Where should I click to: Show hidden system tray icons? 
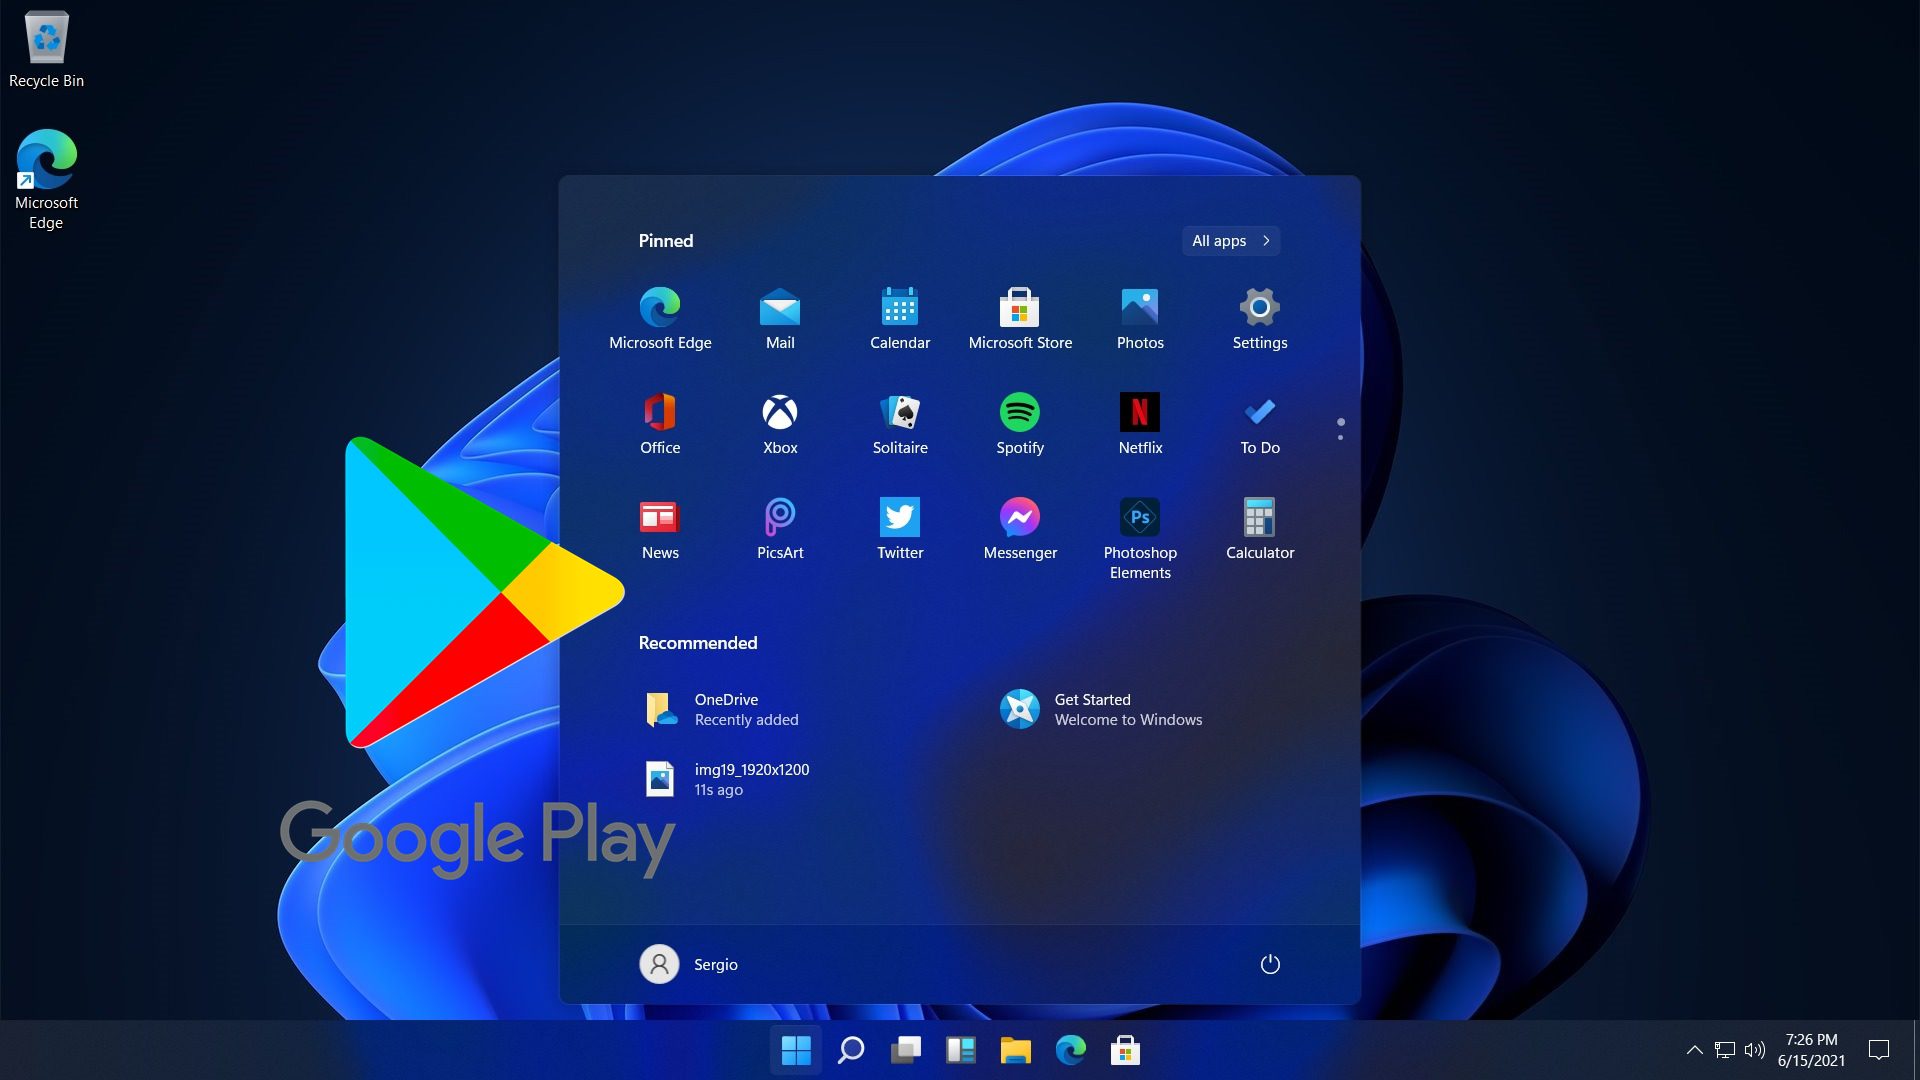(1694, 1050)
